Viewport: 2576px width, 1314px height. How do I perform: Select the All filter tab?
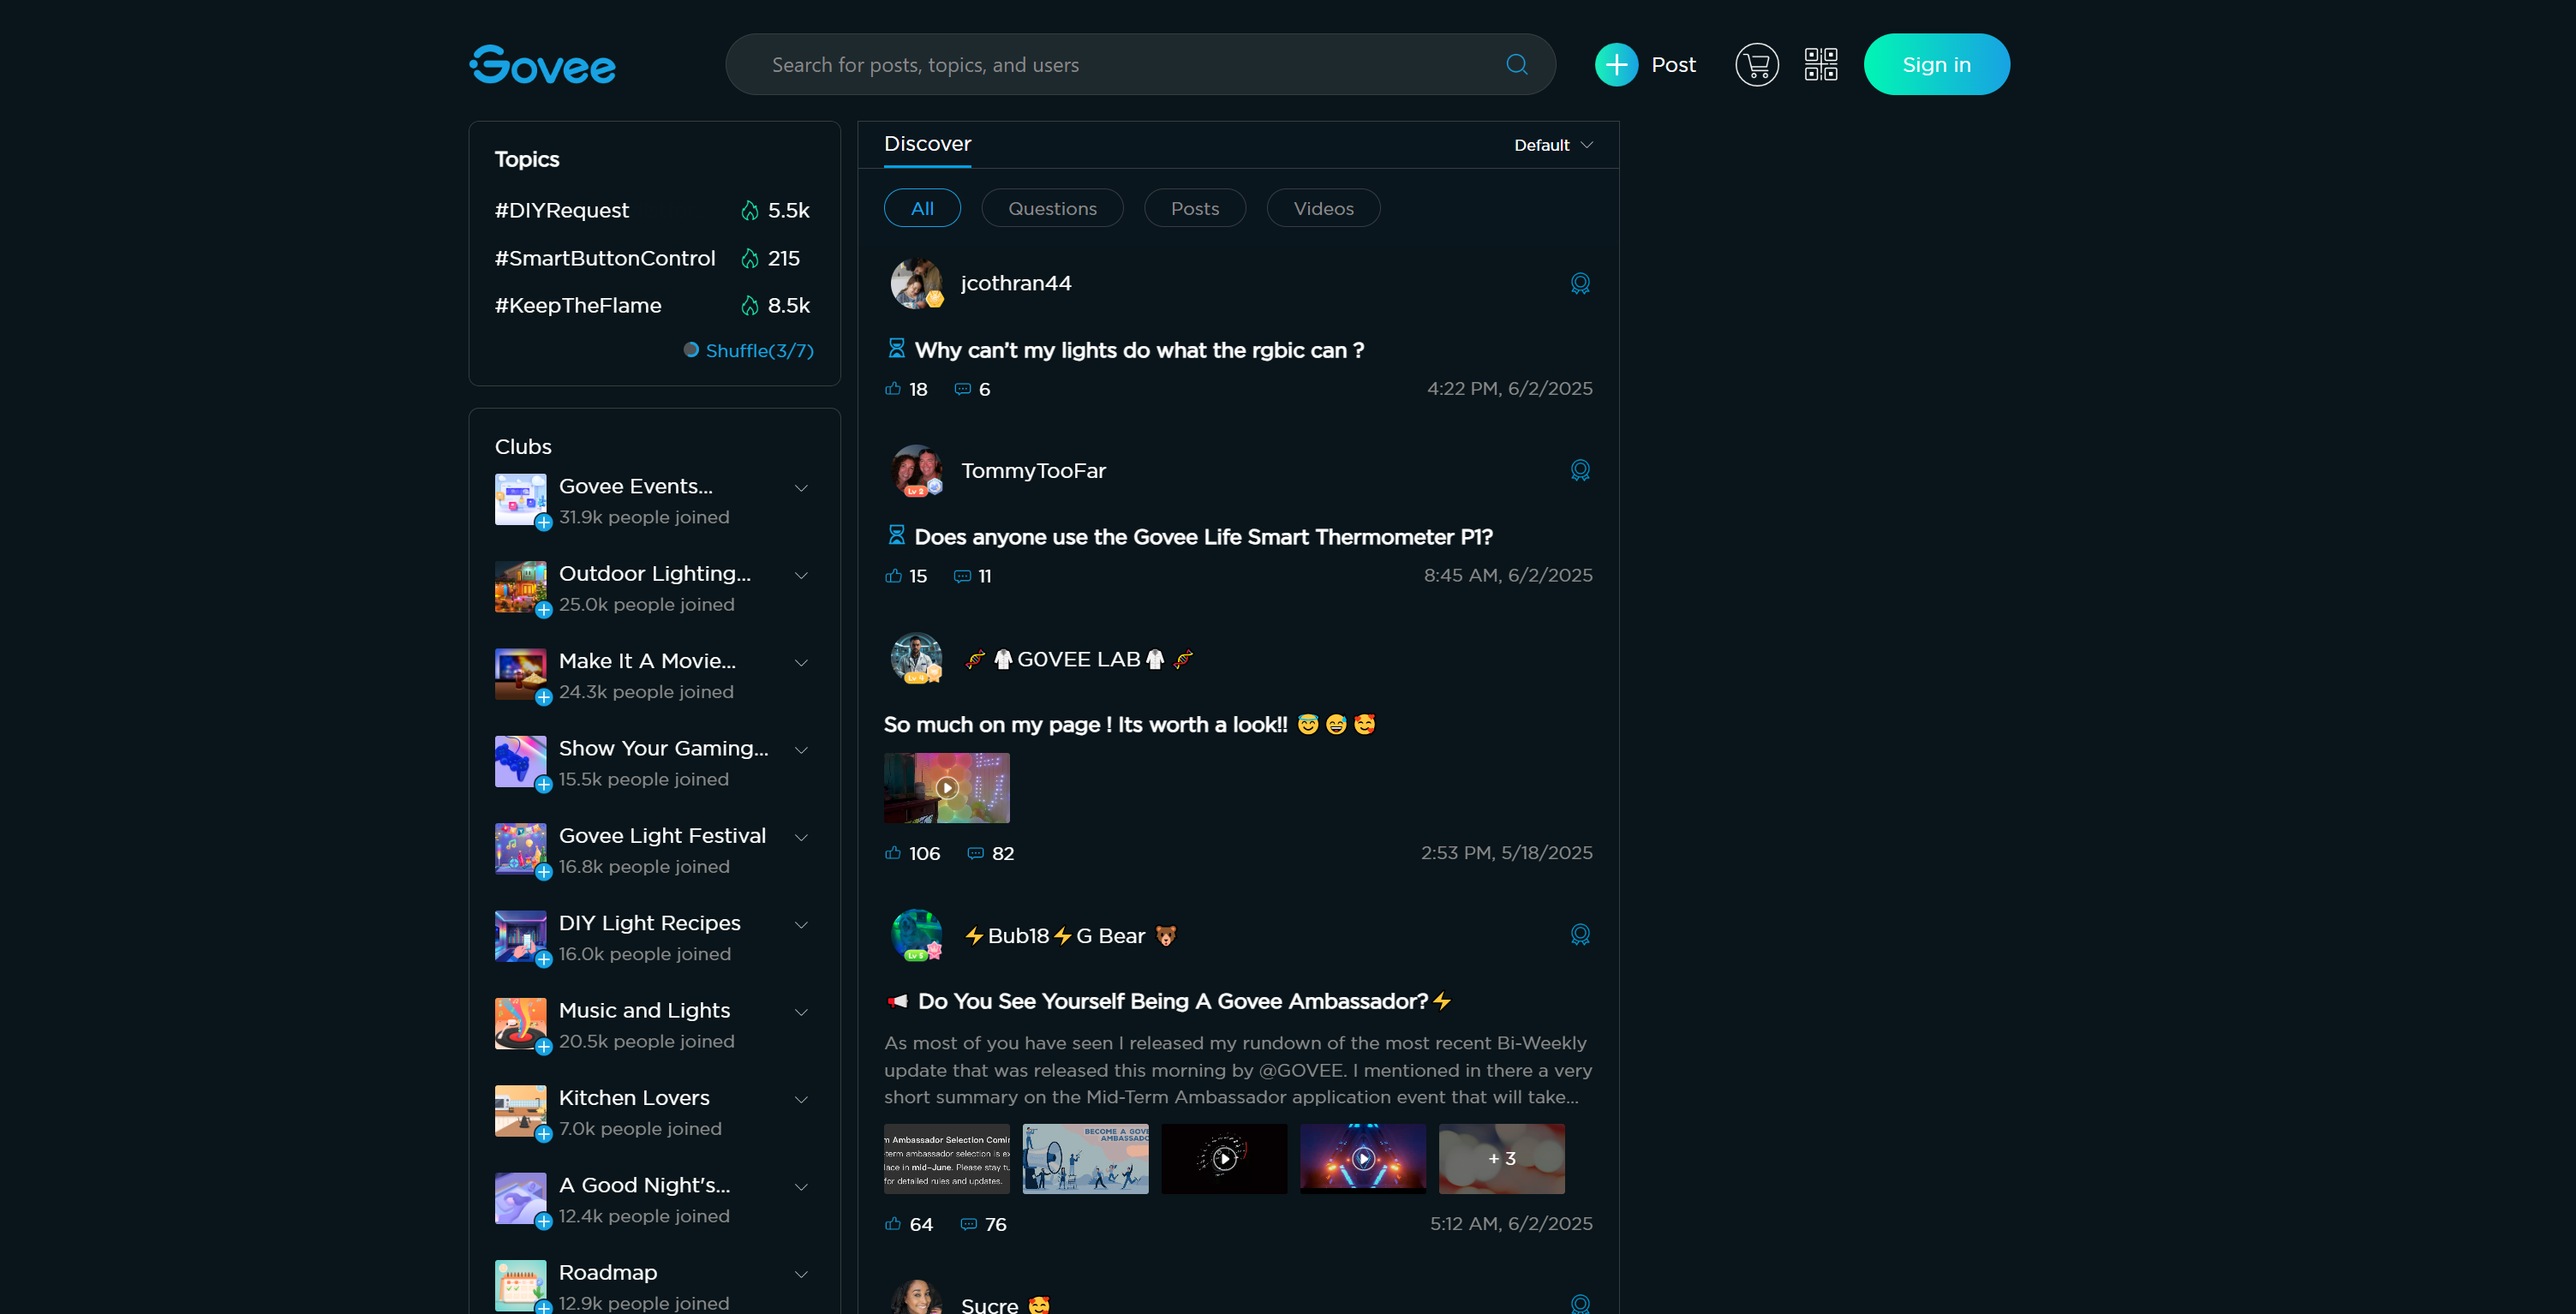(922, 208)
